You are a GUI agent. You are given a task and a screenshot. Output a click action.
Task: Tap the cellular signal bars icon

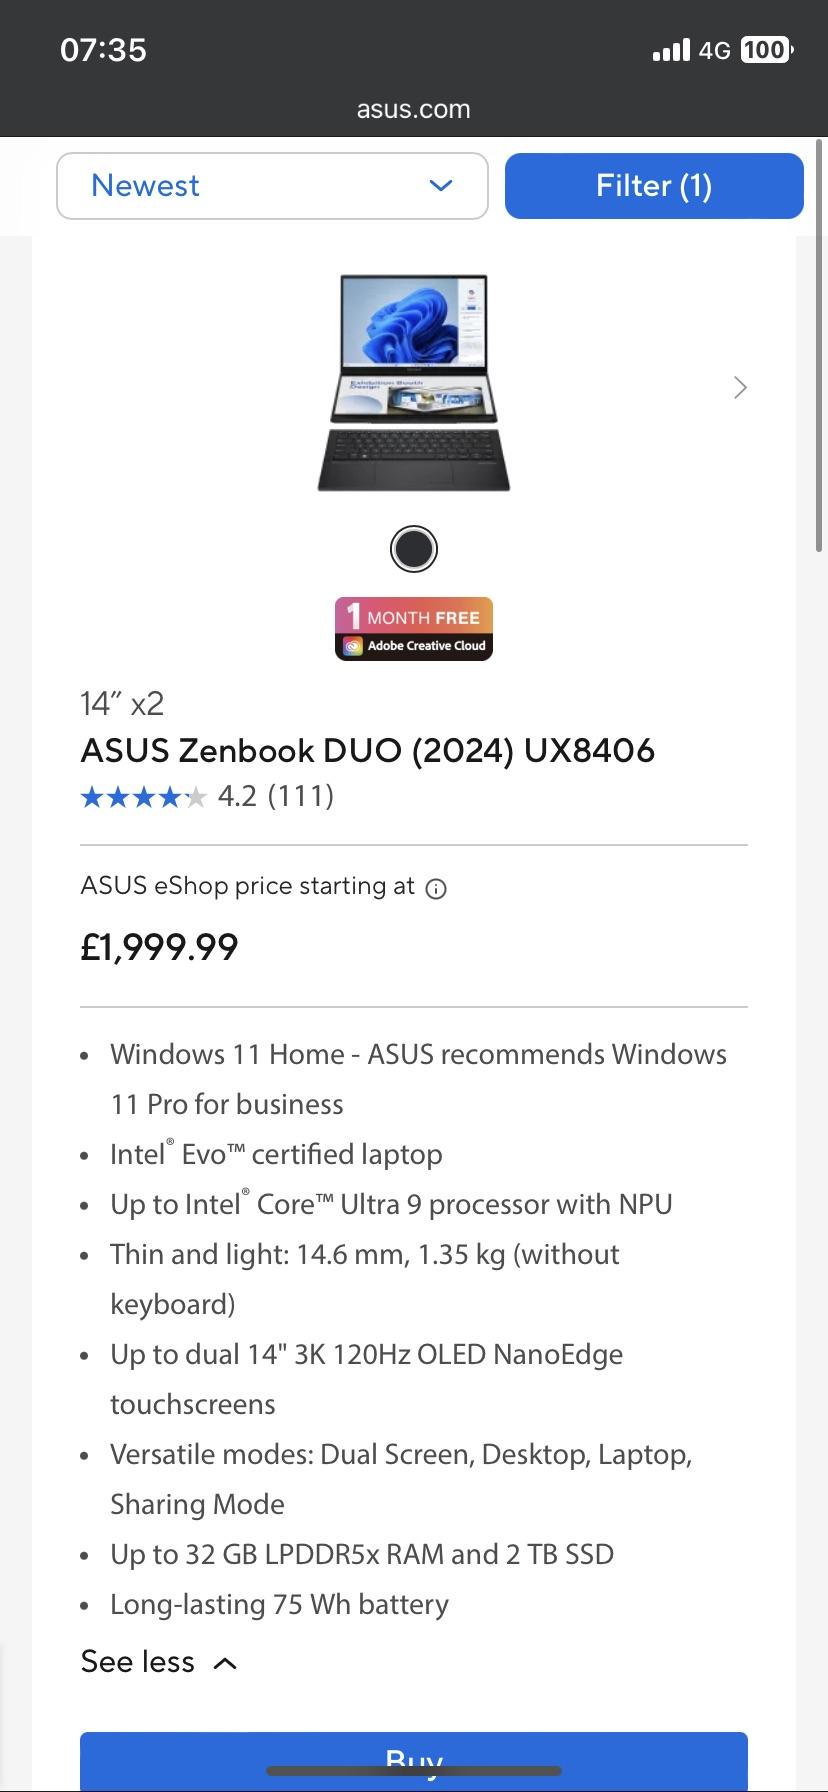pyautogui.click(x=671, y=50)
